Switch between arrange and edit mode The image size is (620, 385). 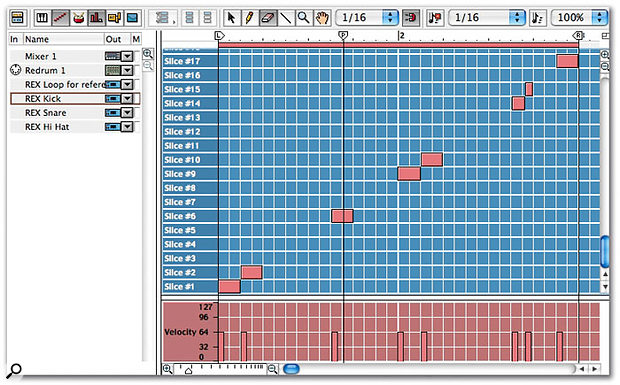click(x=17, y=18)
